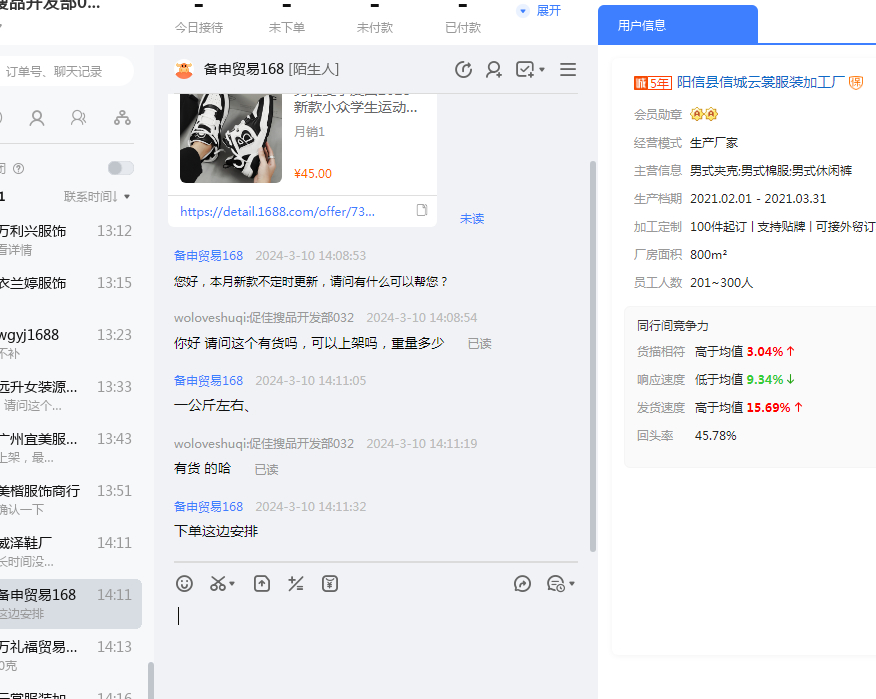Image resolution: width=876 pixels, height=699 pixels.
Task: Open dropdown next to chat history clock icon
Action: coord(572,584)
